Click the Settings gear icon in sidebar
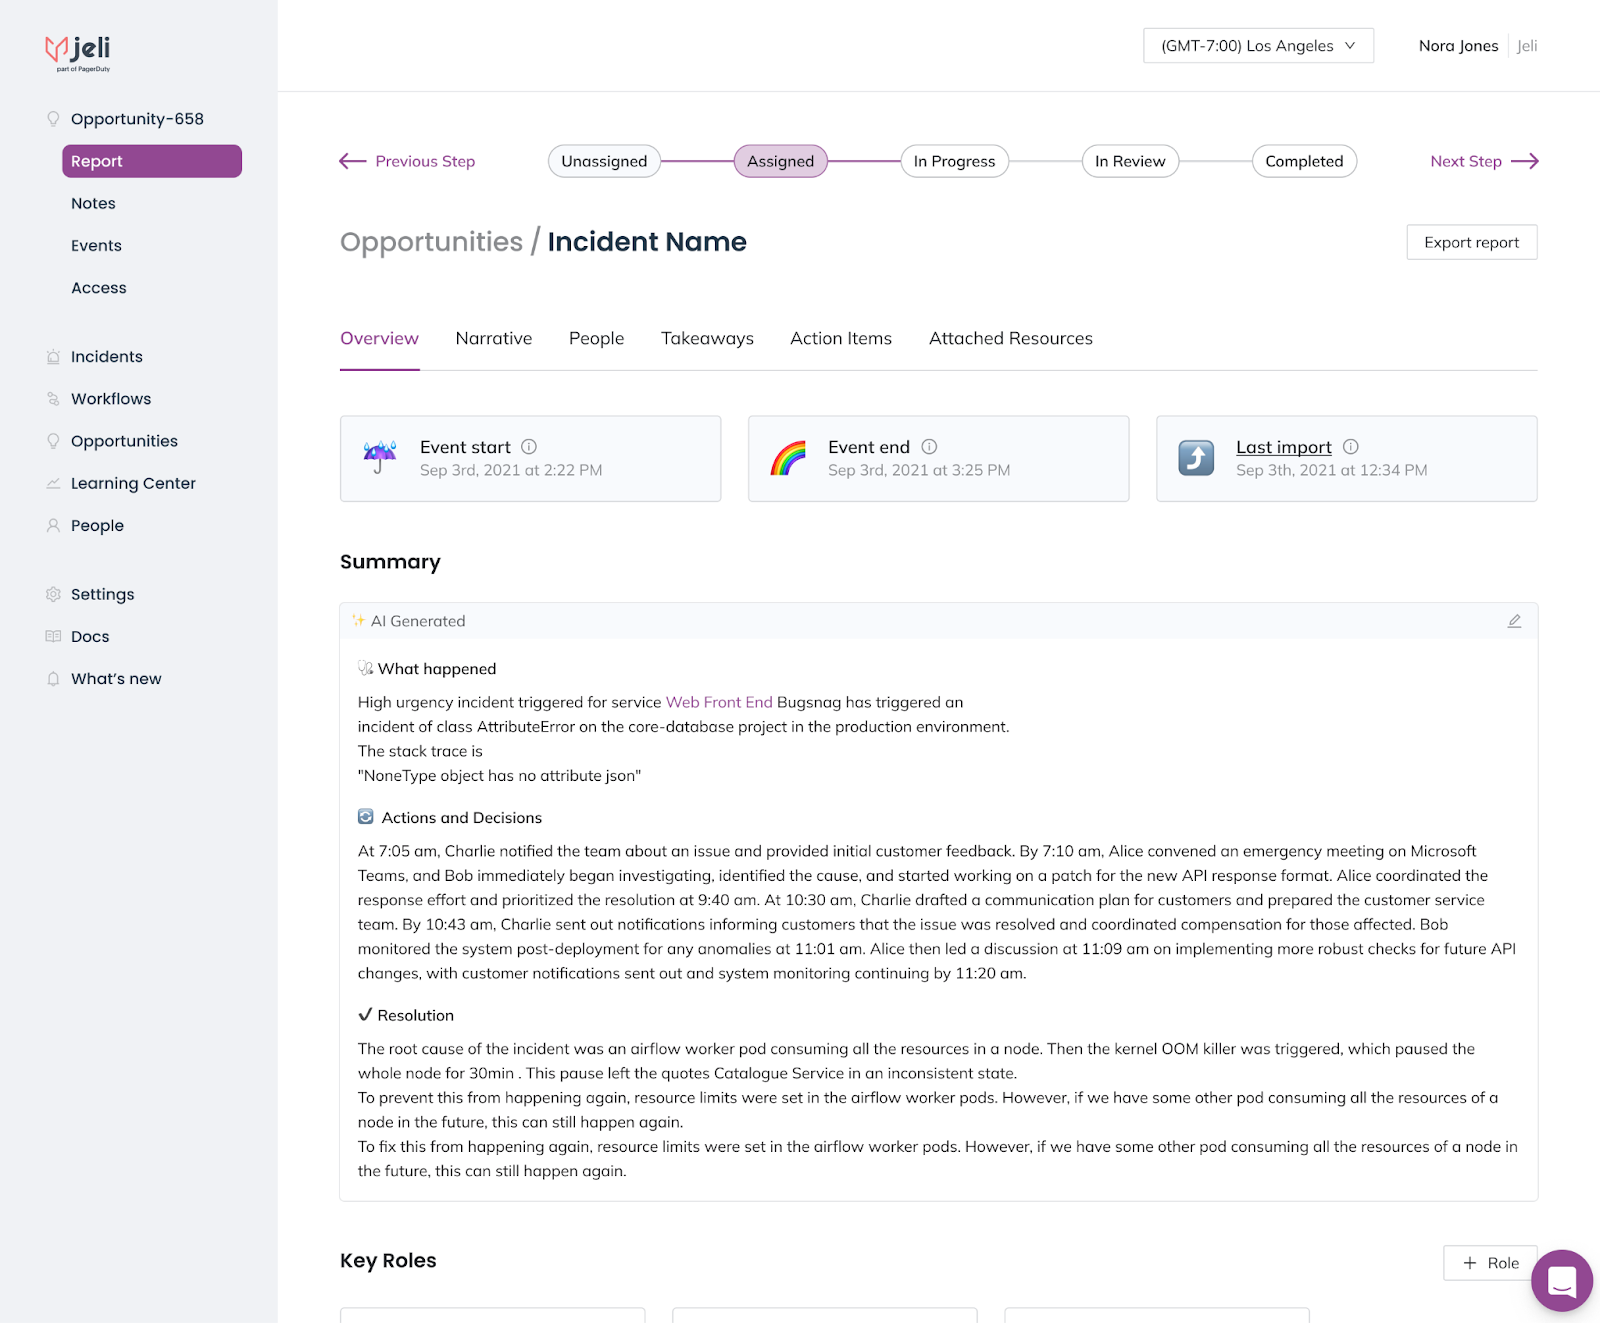The height and width of the screenshot is (1323, 1600). (53, 594)
